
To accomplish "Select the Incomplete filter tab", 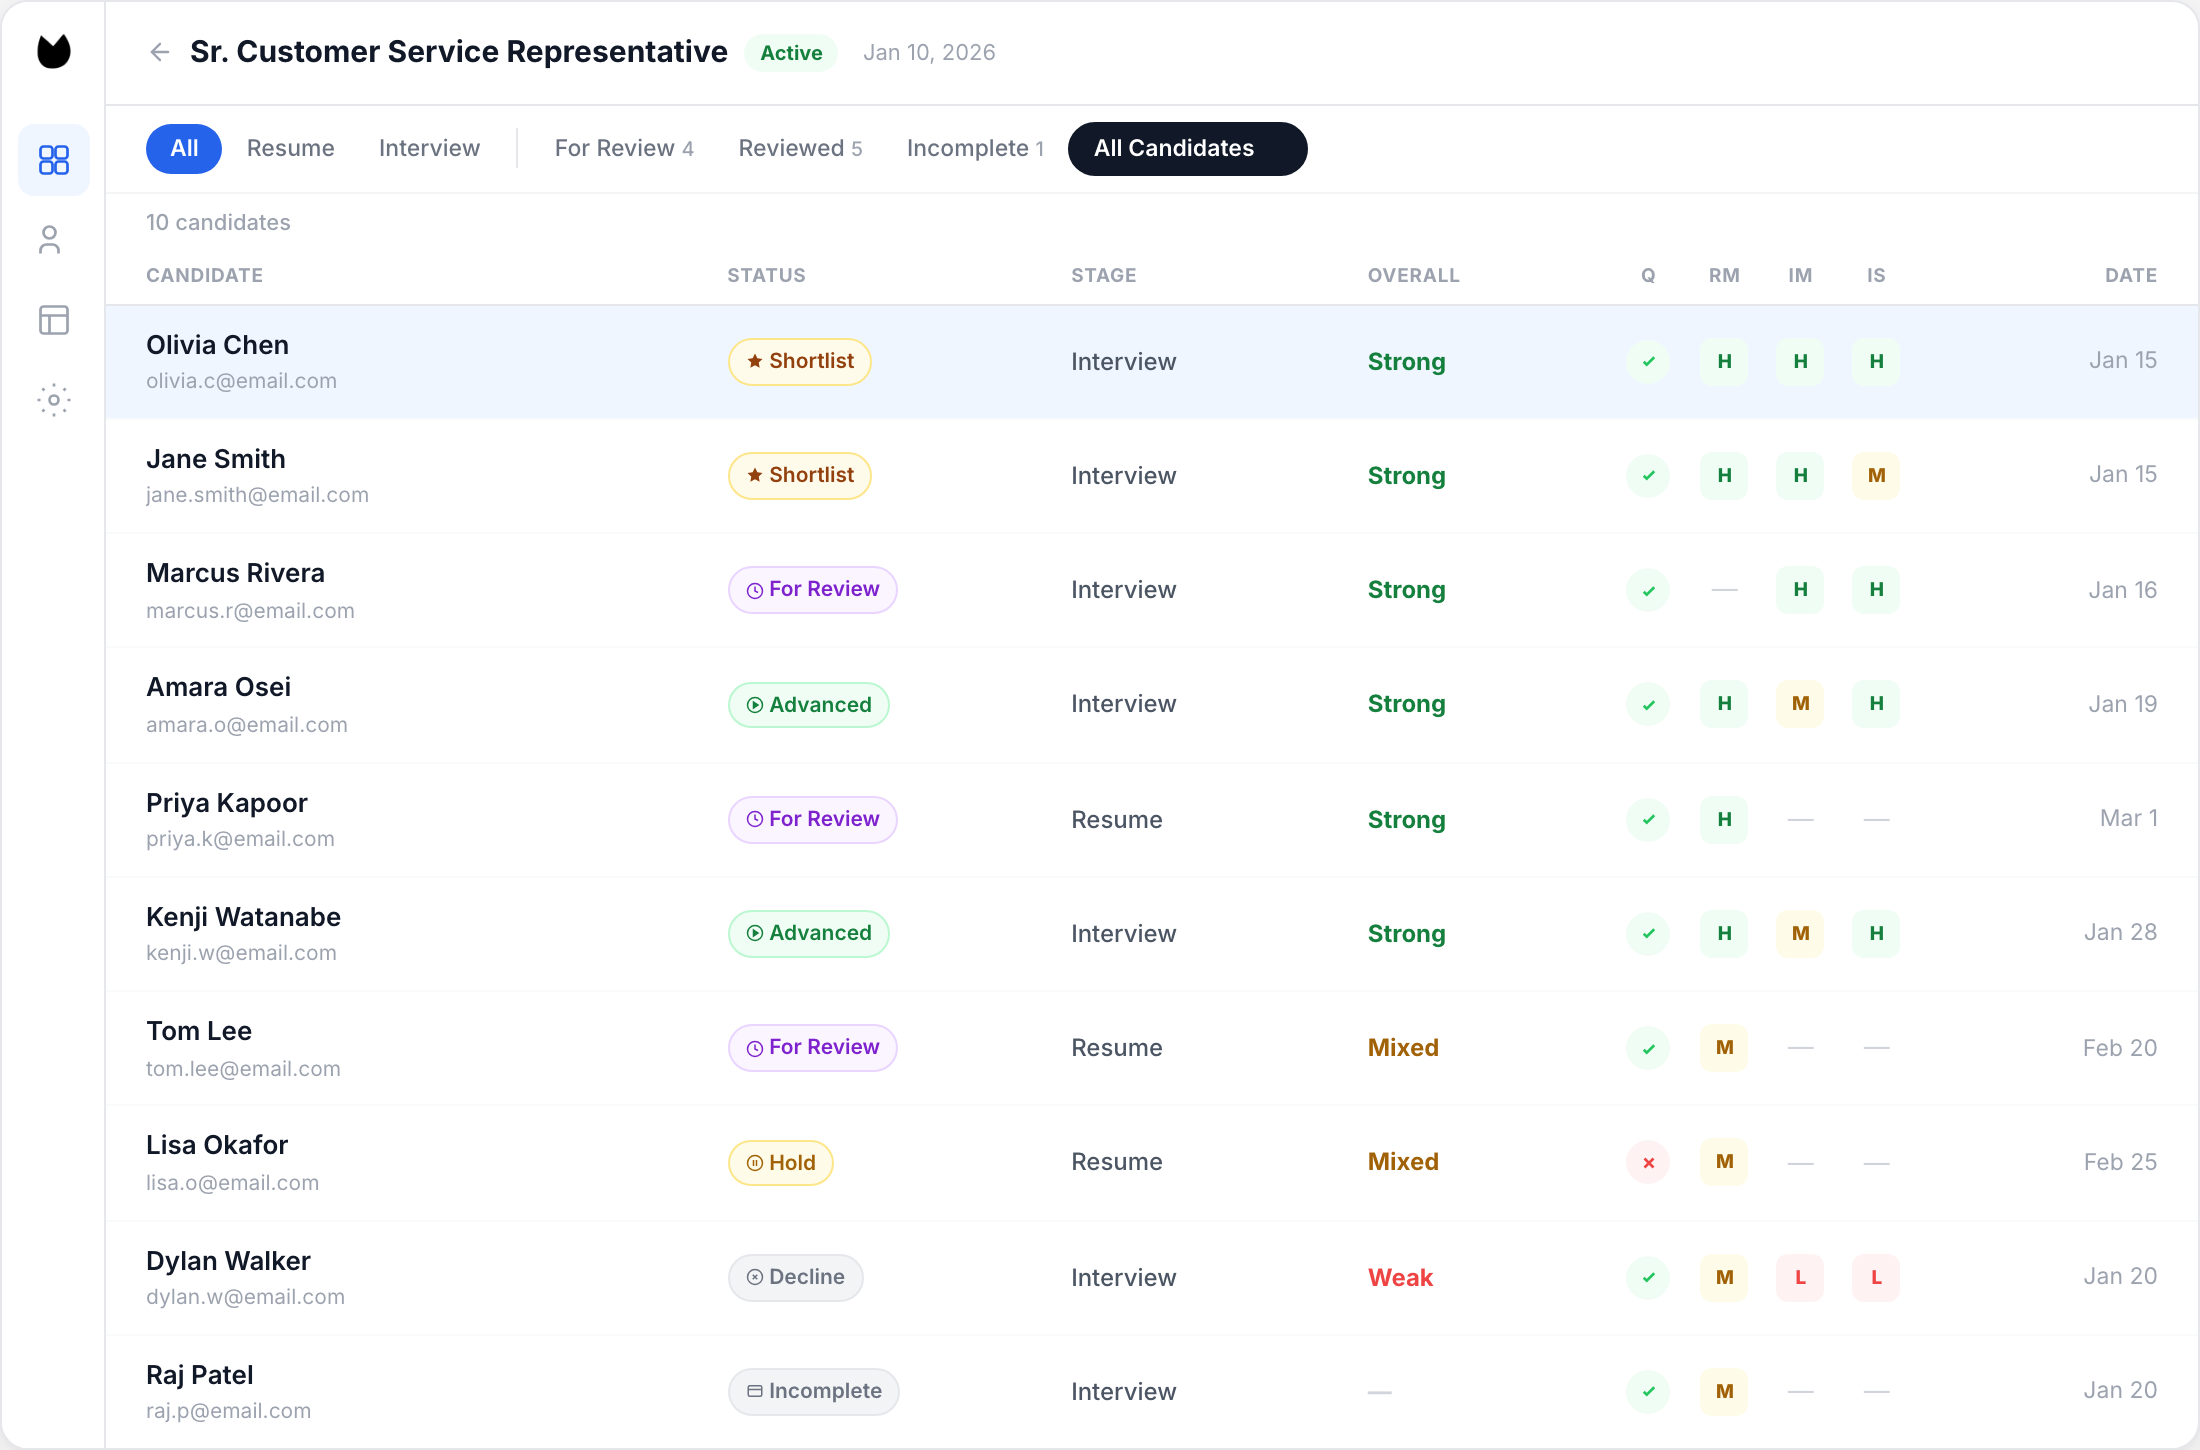I will [975, 148].
